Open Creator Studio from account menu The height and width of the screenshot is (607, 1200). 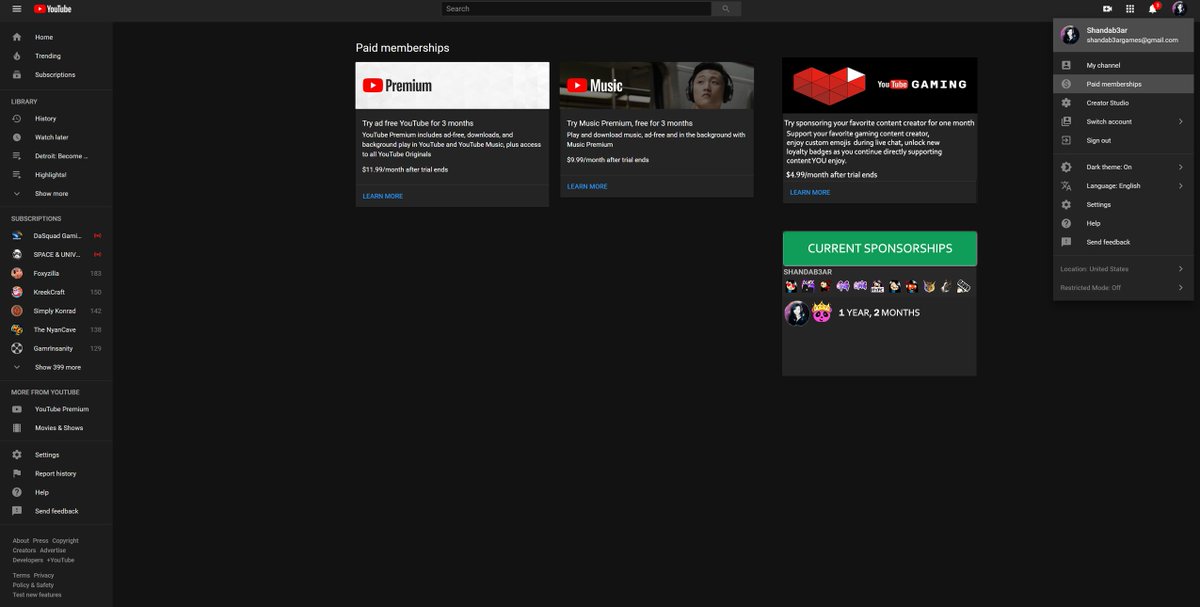(x=1123, y=103)
